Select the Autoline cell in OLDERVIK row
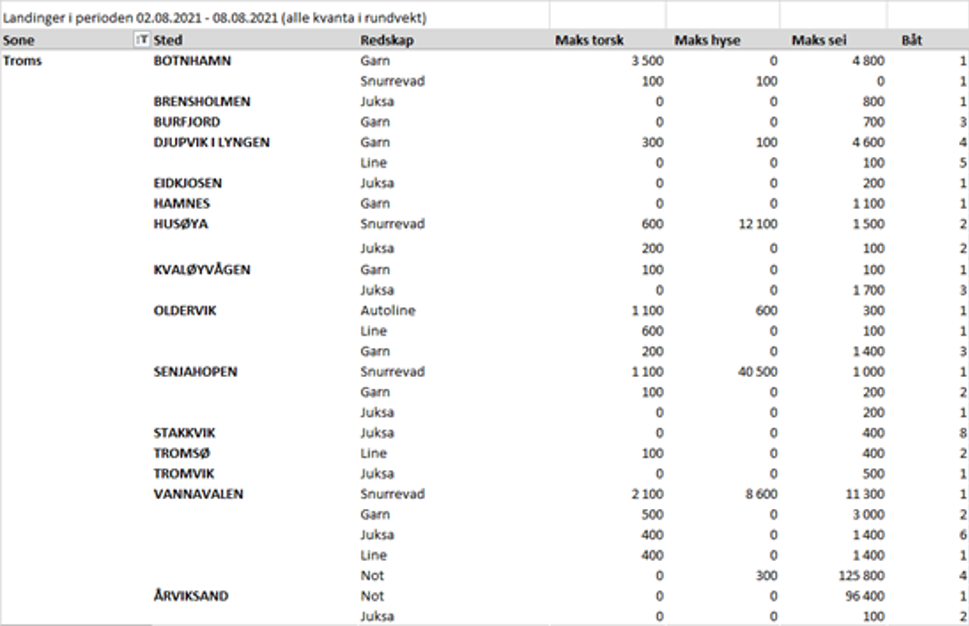 coord(386,311)
